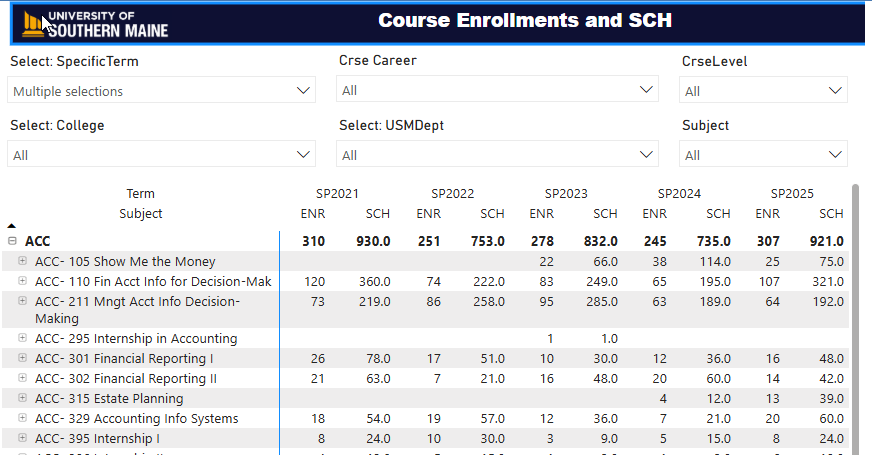
Task: Click the University of Southern Maine logo
Action: click(95, 24)
